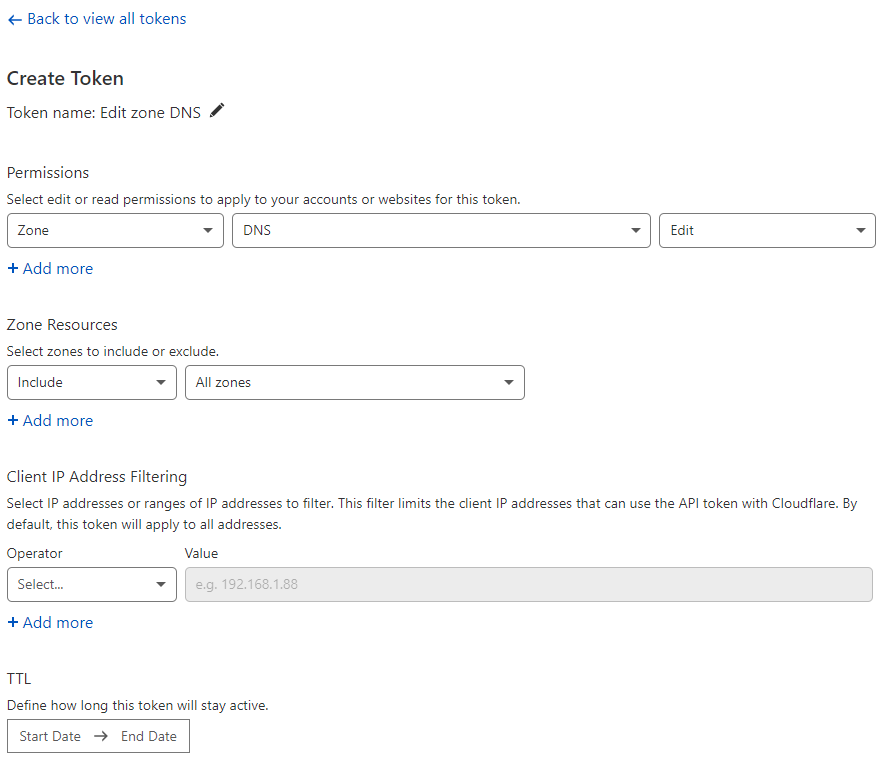This screenshot has width=884, height=768.
Task: Add more permissions via Add more link
Action: [50, 268]
